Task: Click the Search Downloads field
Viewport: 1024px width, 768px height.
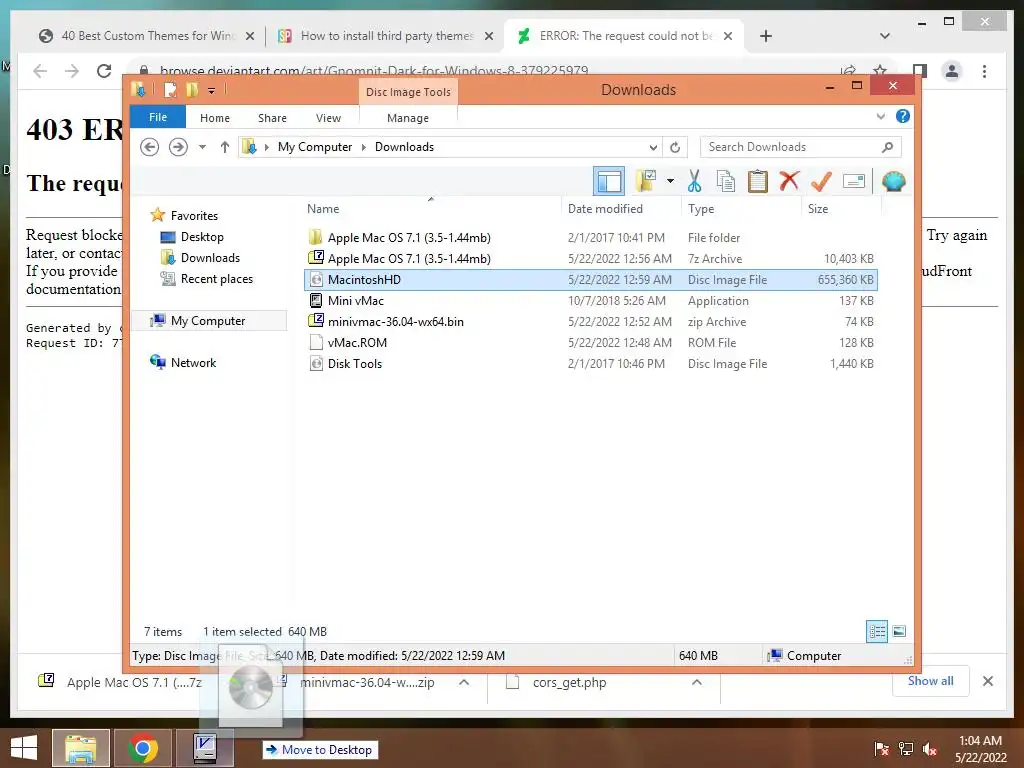Action: pyautogui.click(x=800, y=147)
